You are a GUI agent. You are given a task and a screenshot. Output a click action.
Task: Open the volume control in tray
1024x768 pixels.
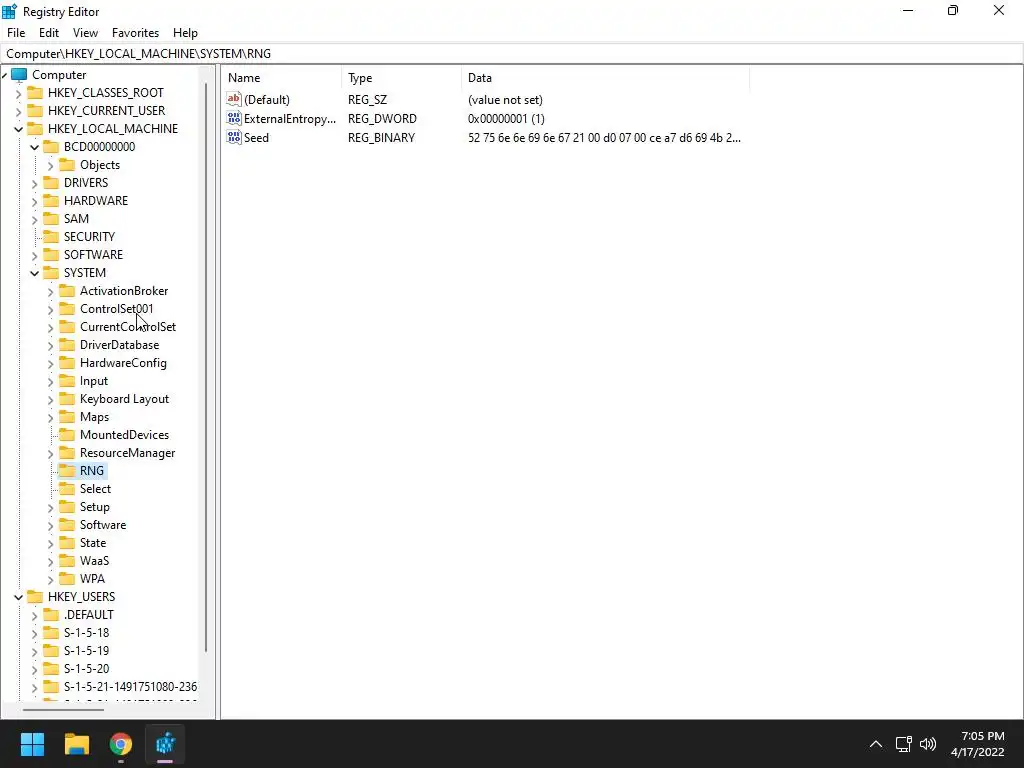click(928, 744)
